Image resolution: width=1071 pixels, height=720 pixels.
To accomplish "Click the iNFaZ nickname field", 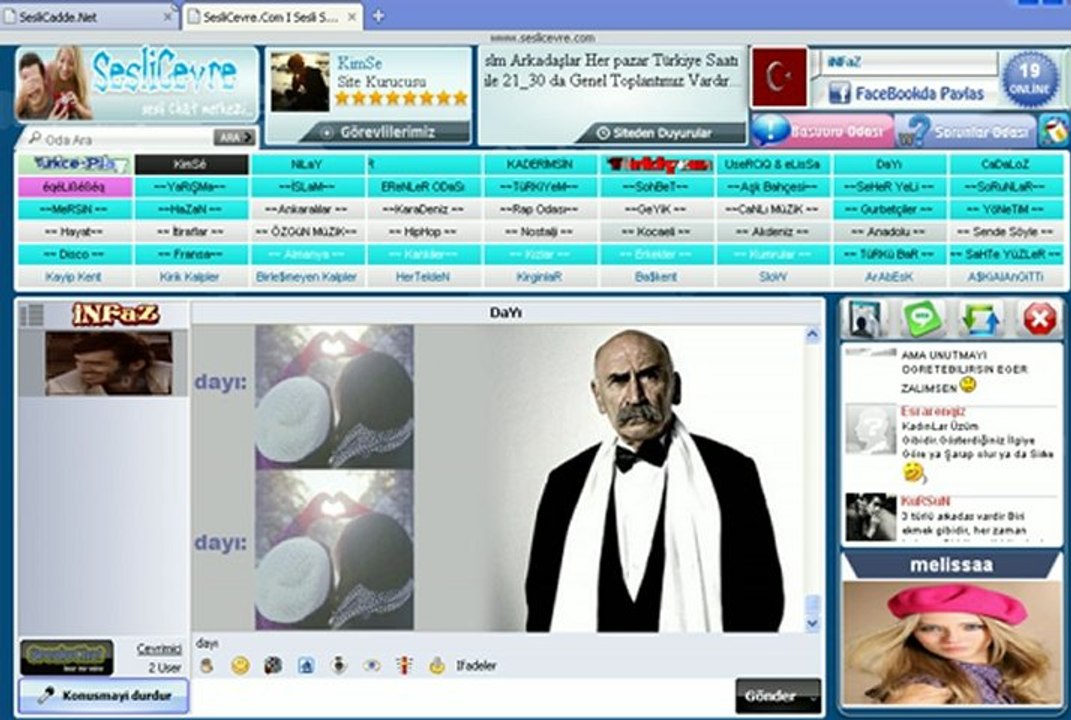I will pos(911,62).
